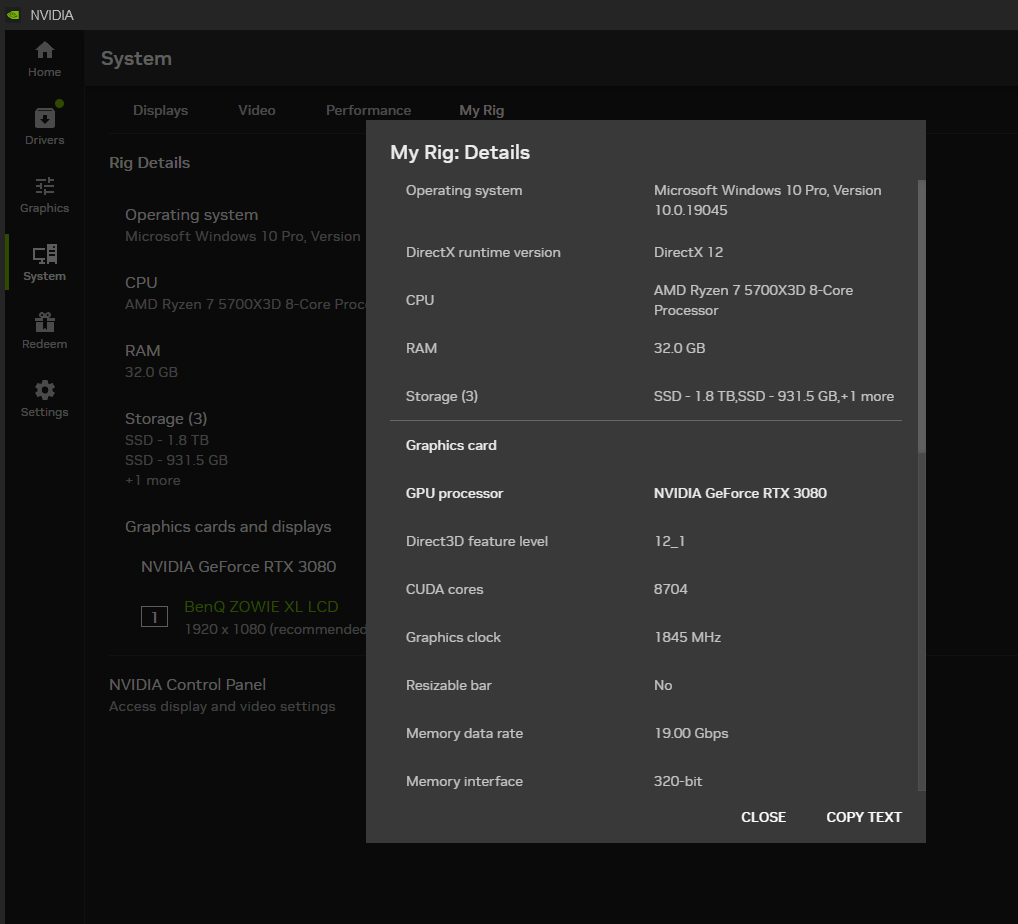Select the RAM value in dialog
The image size is (1018, 924).
(679, 349)
